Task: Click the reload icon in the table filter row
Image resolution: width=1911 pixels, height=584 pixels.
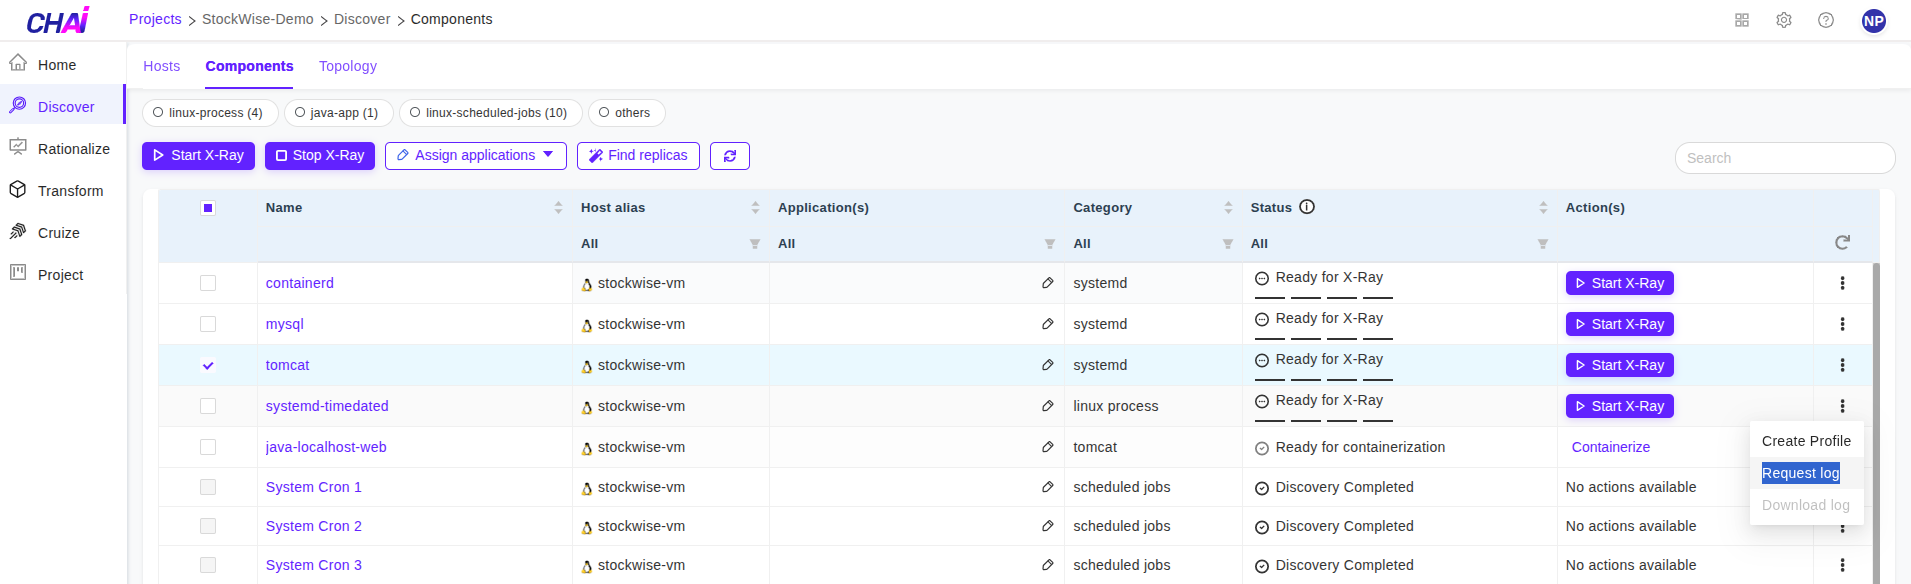Action: tap(1842, 243)
